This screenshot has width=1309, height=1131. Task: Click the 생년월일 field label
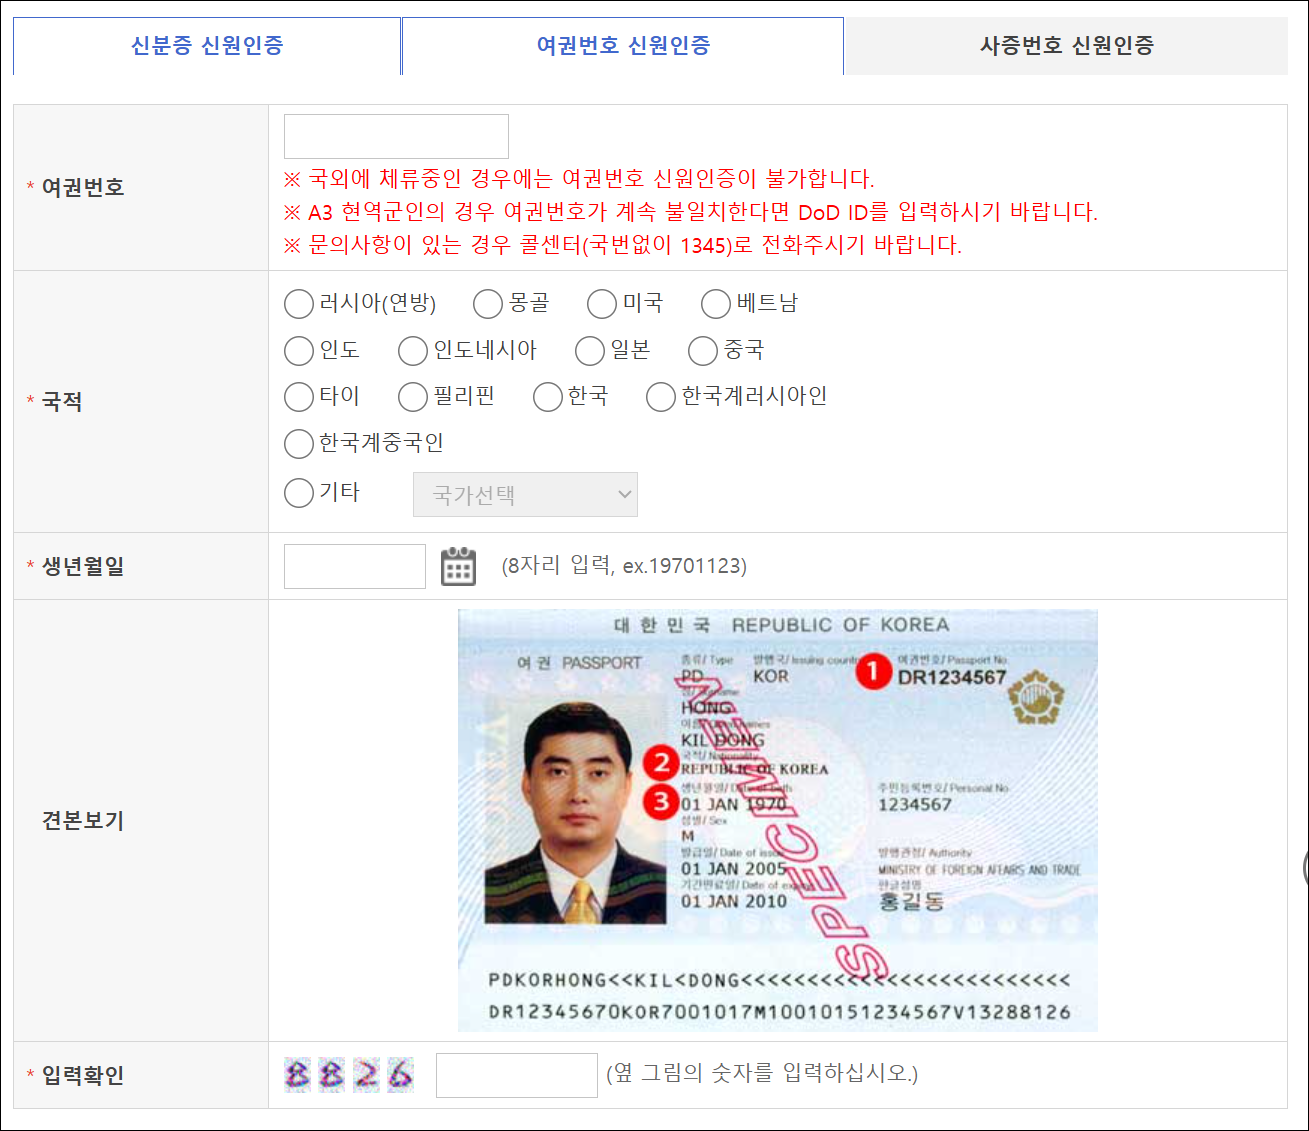pyautogui.click(x=83, y=566)
